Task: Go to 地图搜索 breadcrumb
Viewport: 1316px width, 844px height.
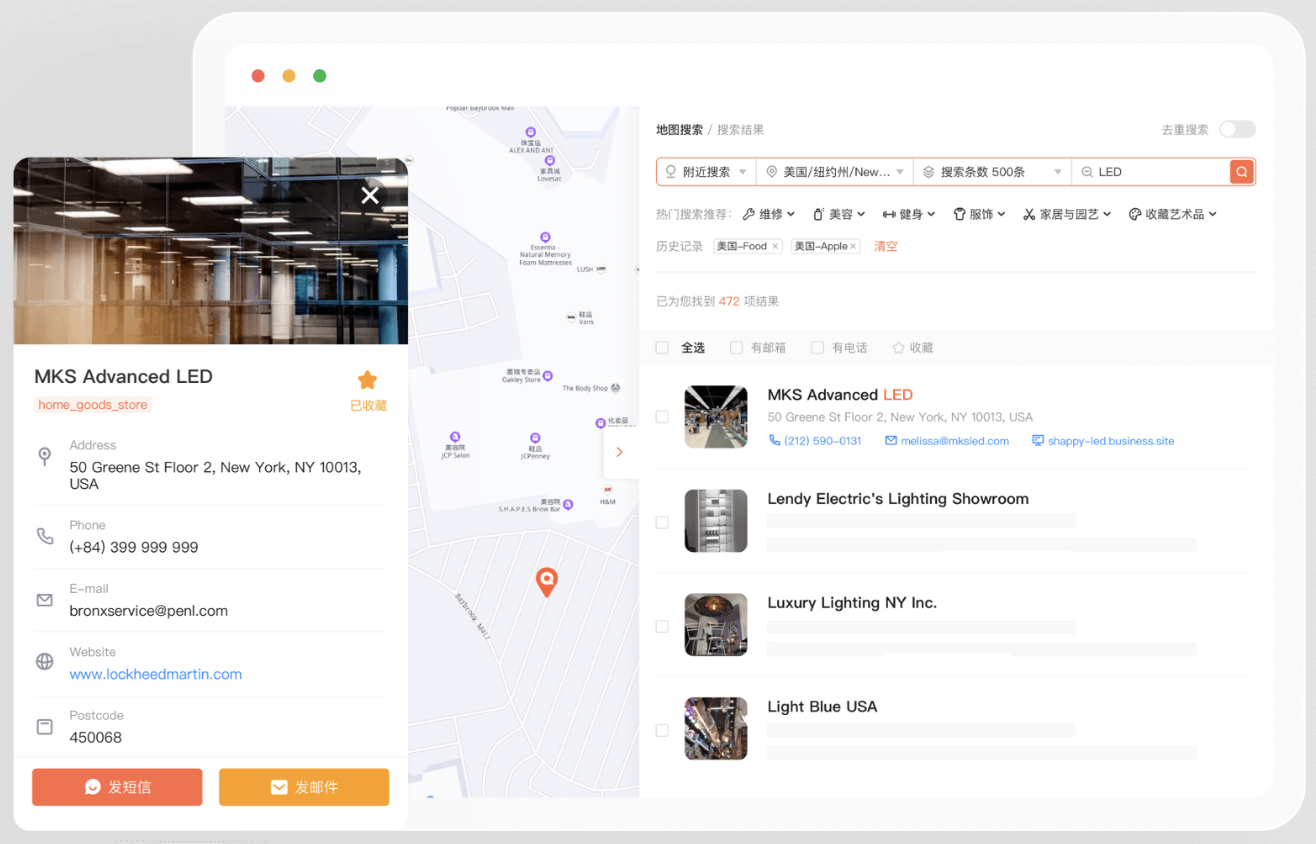Action: [x=680, y=130]
